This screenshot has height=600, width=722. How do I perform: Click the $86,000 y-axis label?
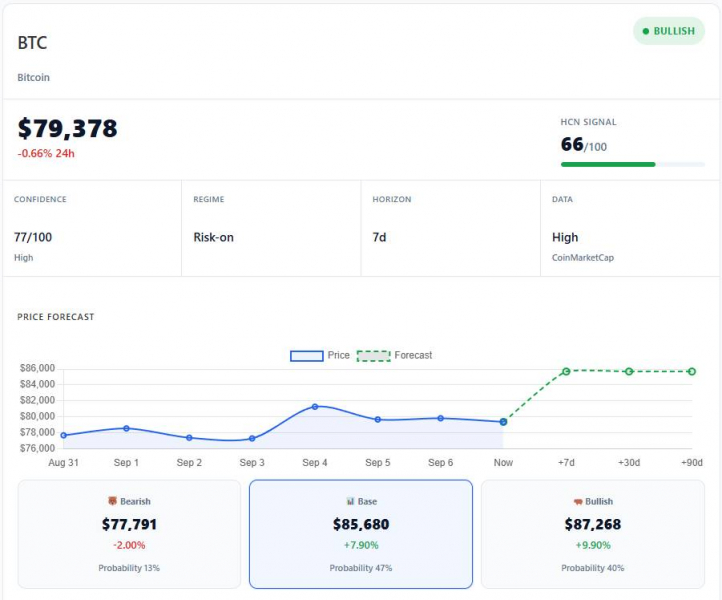coord(37,368)
